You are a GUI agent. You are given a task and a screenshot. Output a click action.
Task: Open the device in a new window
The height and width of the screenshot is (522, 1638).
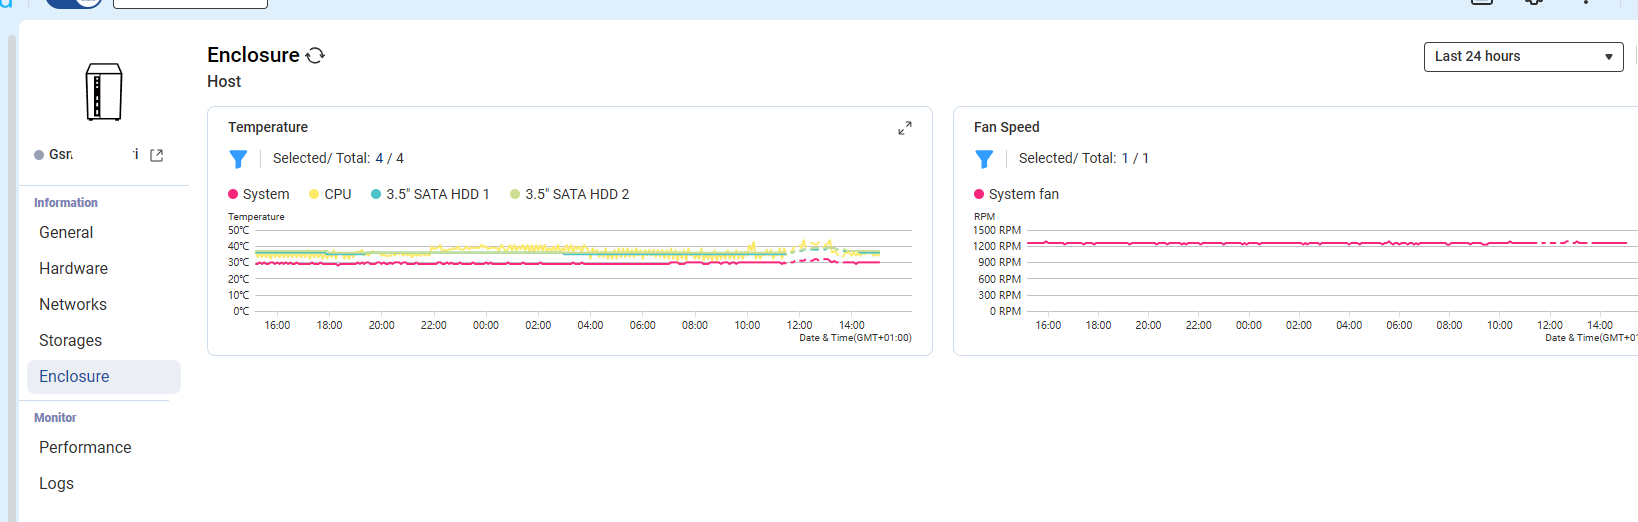[x=157, y=155]
